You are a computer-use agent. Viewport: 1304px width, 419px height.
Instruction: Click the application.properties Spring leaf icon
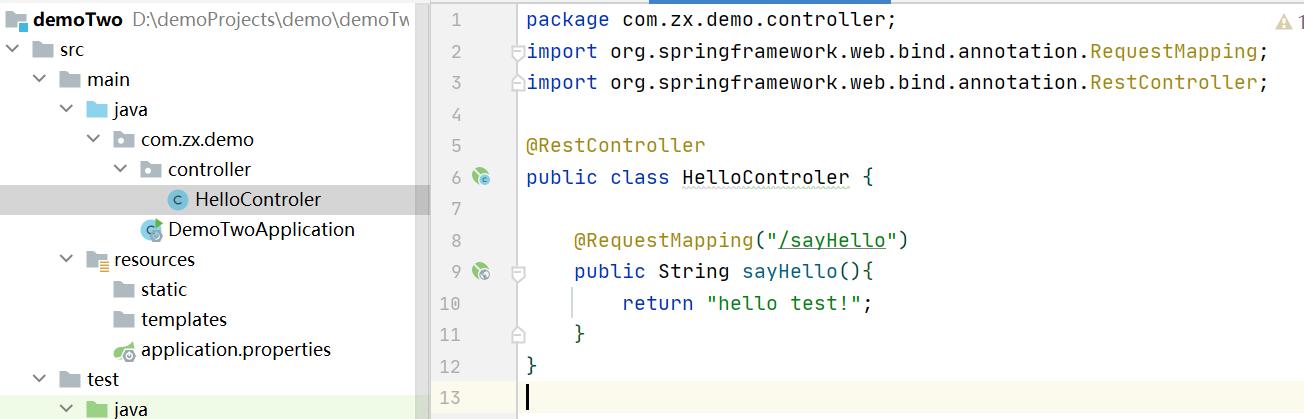point(124,351)
